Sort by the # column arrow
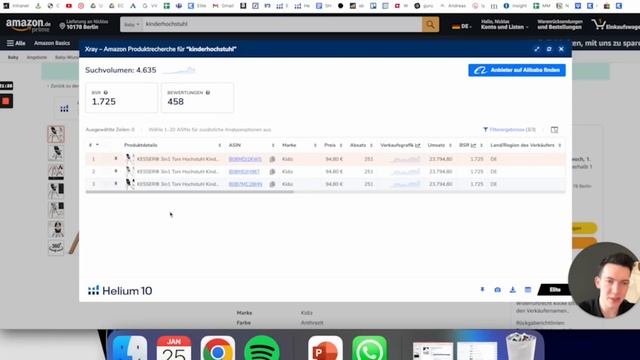The height and width of the screenshot is (360, 640). pyautogui.click(x=97, y=145)
